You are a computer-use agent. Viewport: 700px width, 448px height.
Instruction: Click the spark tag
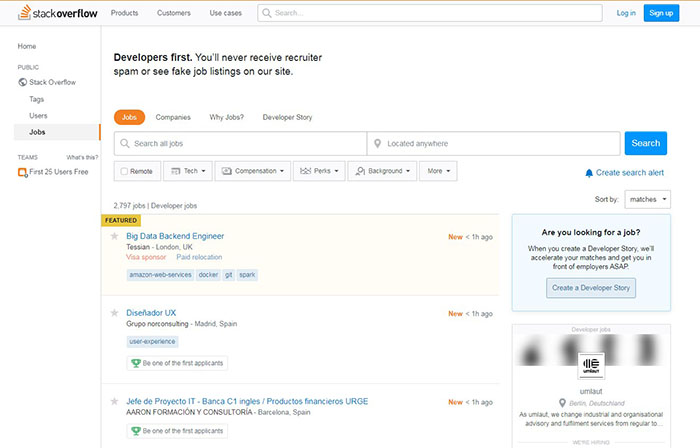247,275
